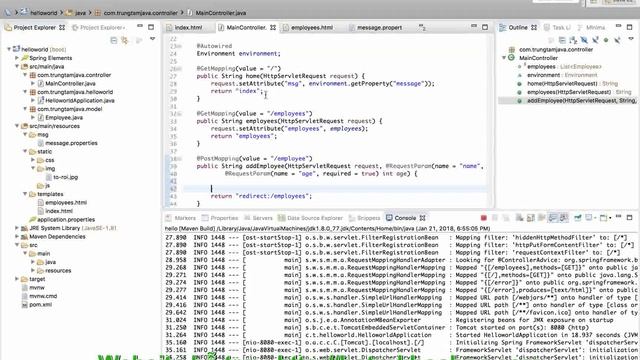
Task: Show hidden editor tabs overflow list
Action: pyautogui.click(x=422, y=27)
